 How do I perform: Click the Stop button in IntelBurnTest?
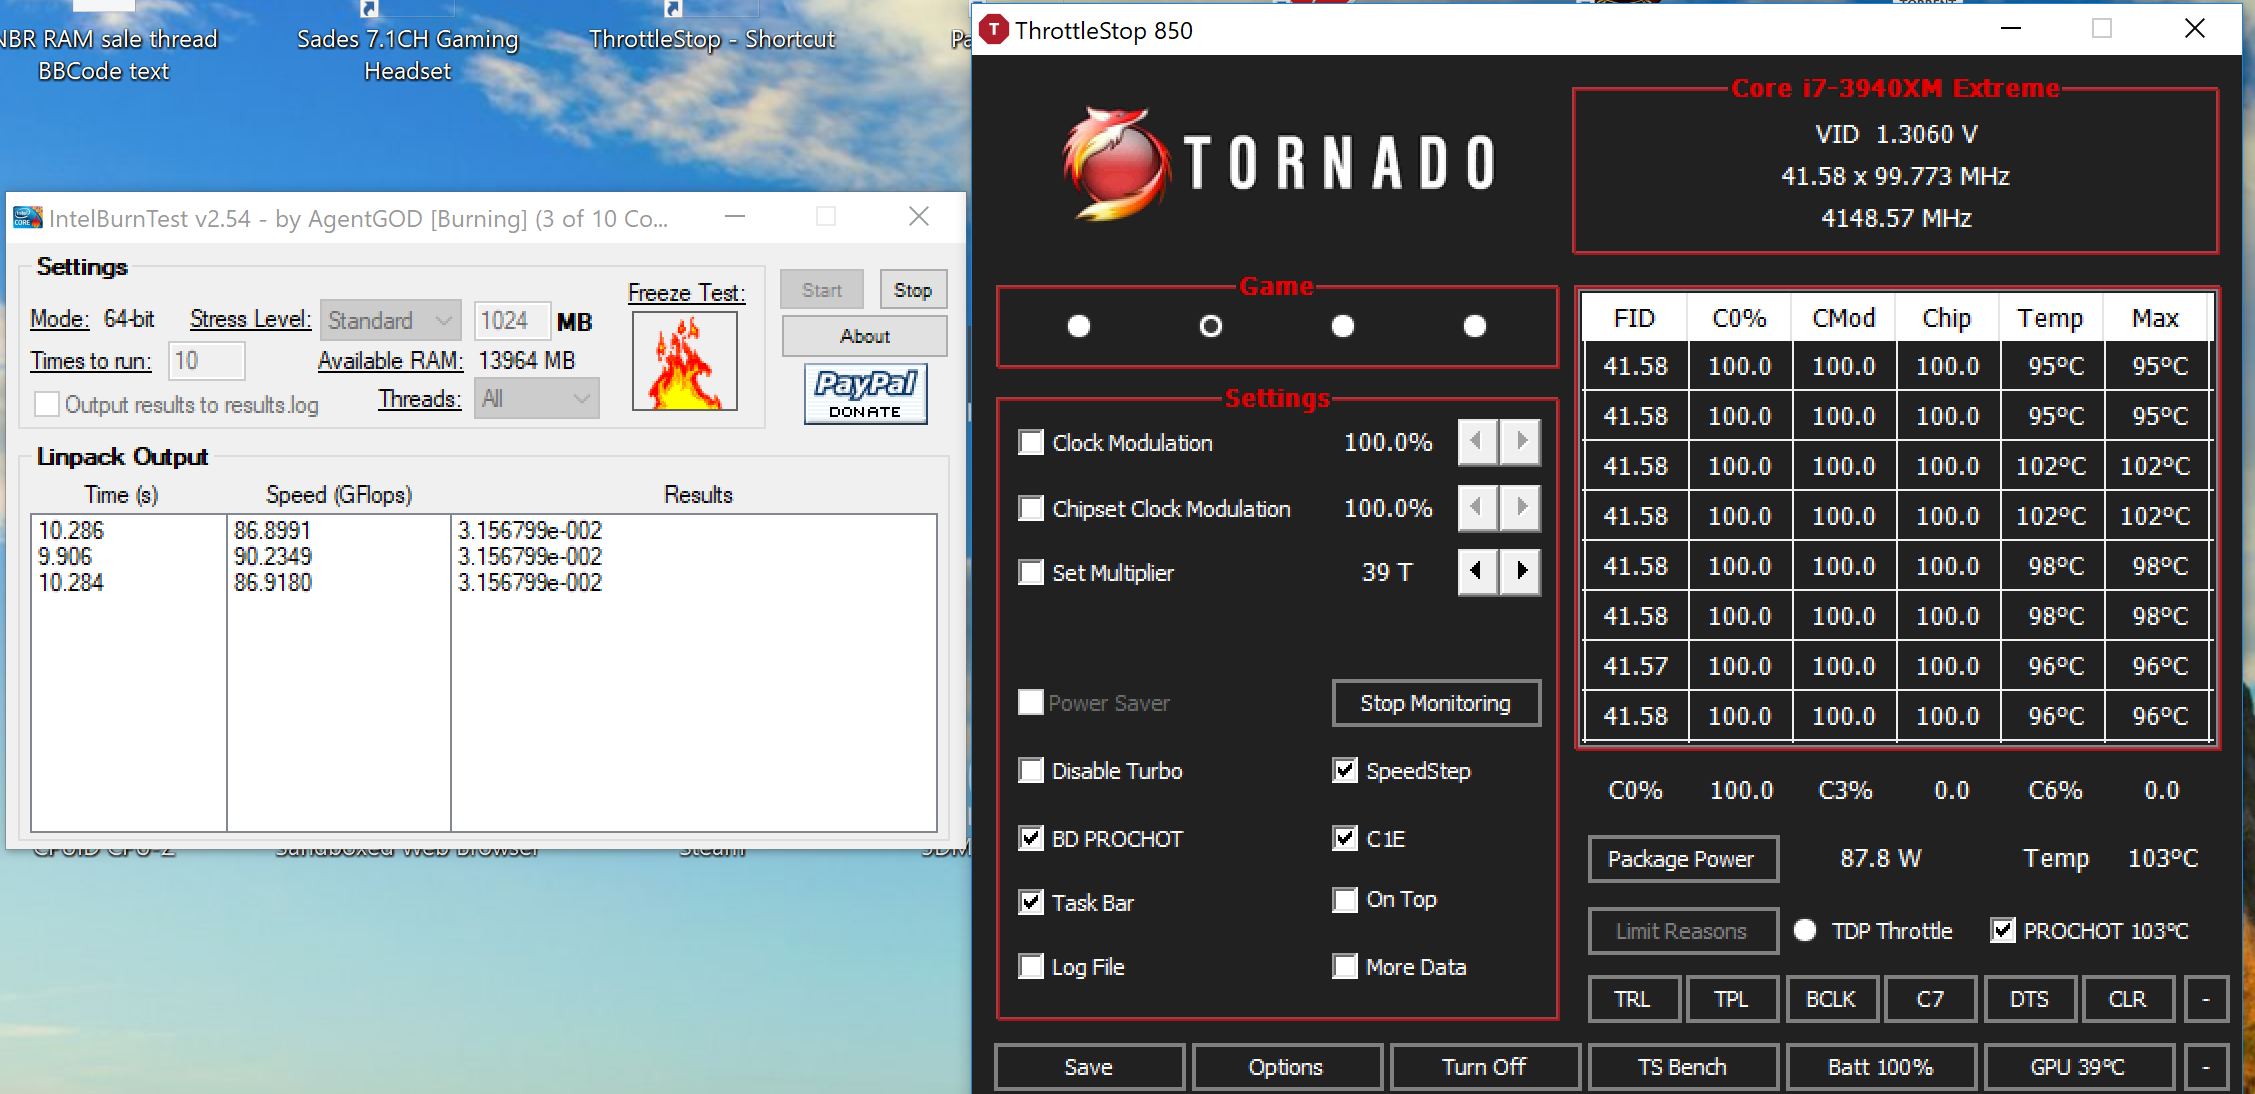point(913,290)
